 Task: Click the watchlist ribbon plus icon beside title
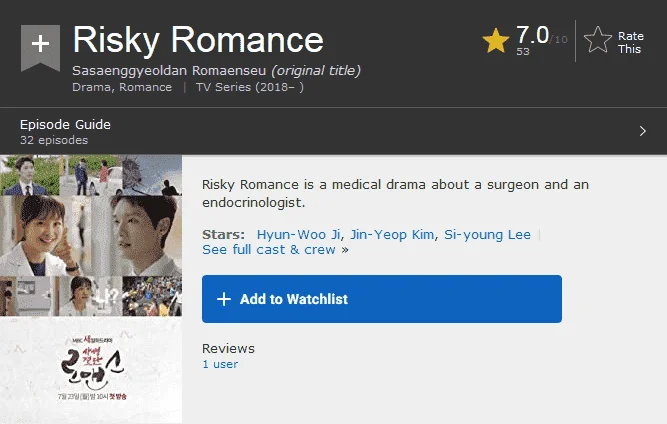pyautogui.click(x=40, y=47)
